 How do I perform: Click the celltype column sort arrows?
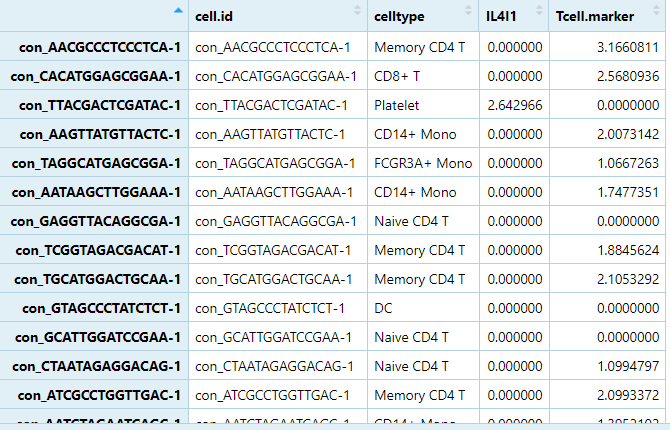pyautogui.click(x=469, y=11)
